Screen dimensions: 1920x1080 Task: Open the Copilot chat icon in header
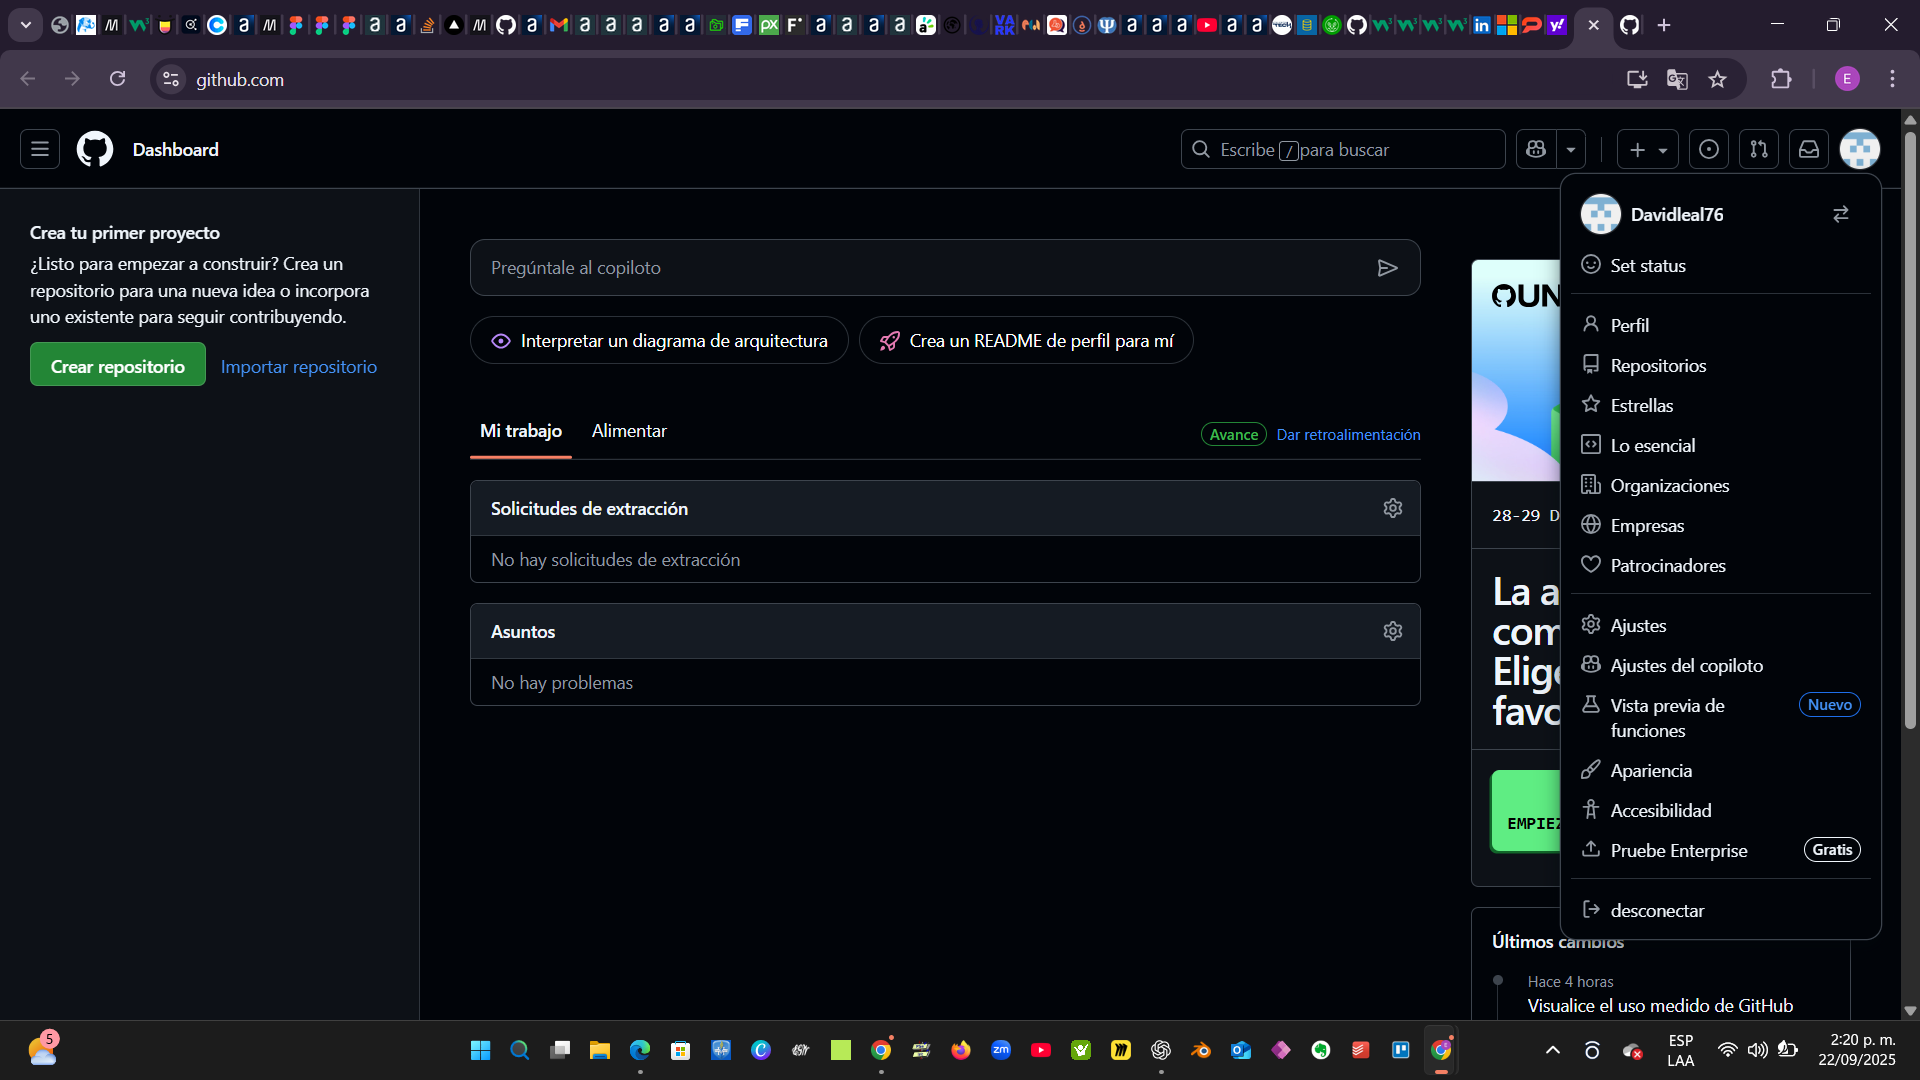coord(1536,150)
